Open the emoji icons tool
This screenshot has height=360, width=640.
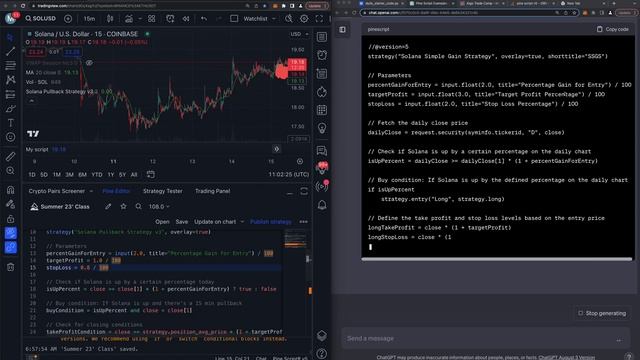(x=11, y=137)
